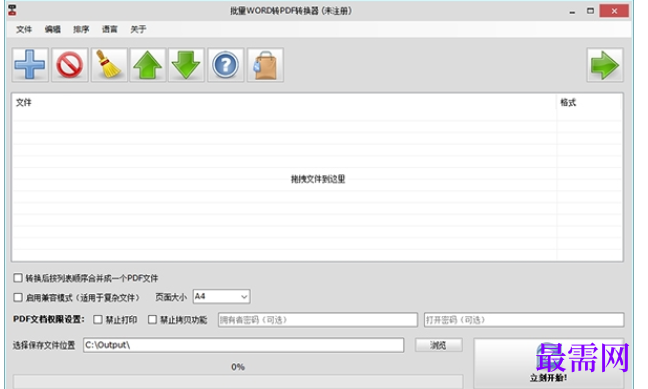
Task: Minimize the converter window
Action: coord(572,11)
